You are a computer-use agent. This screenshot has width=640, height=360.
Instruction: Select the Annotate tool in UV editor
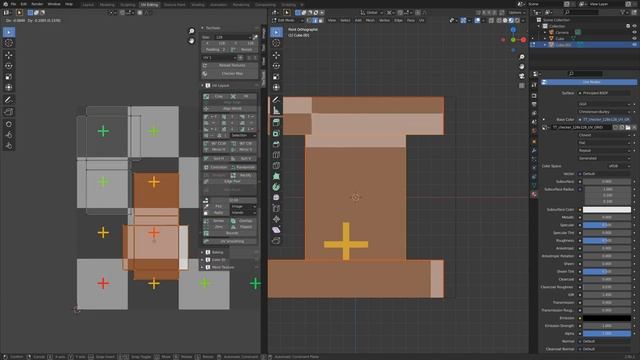point(9,100)
